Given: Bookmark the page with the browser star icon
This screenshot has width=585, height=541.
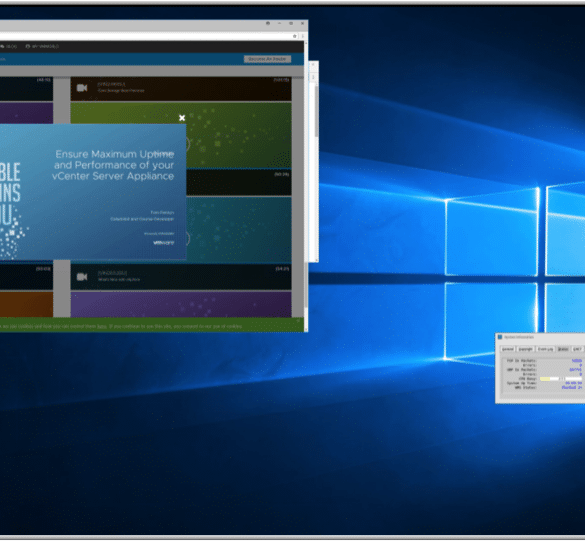Looking at the screenshot, I should (294, 36).
